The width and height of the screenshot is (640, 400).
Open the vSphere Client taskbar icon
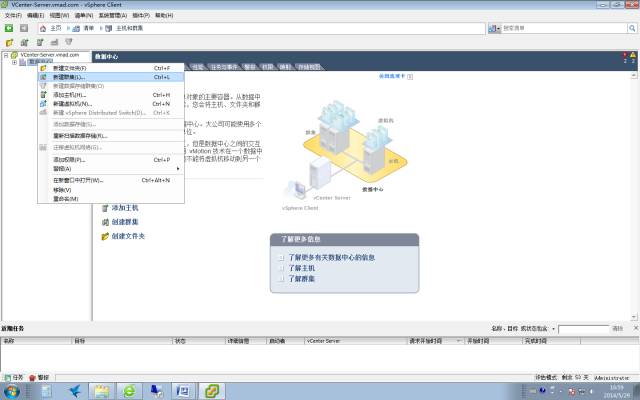coord(212,391)
